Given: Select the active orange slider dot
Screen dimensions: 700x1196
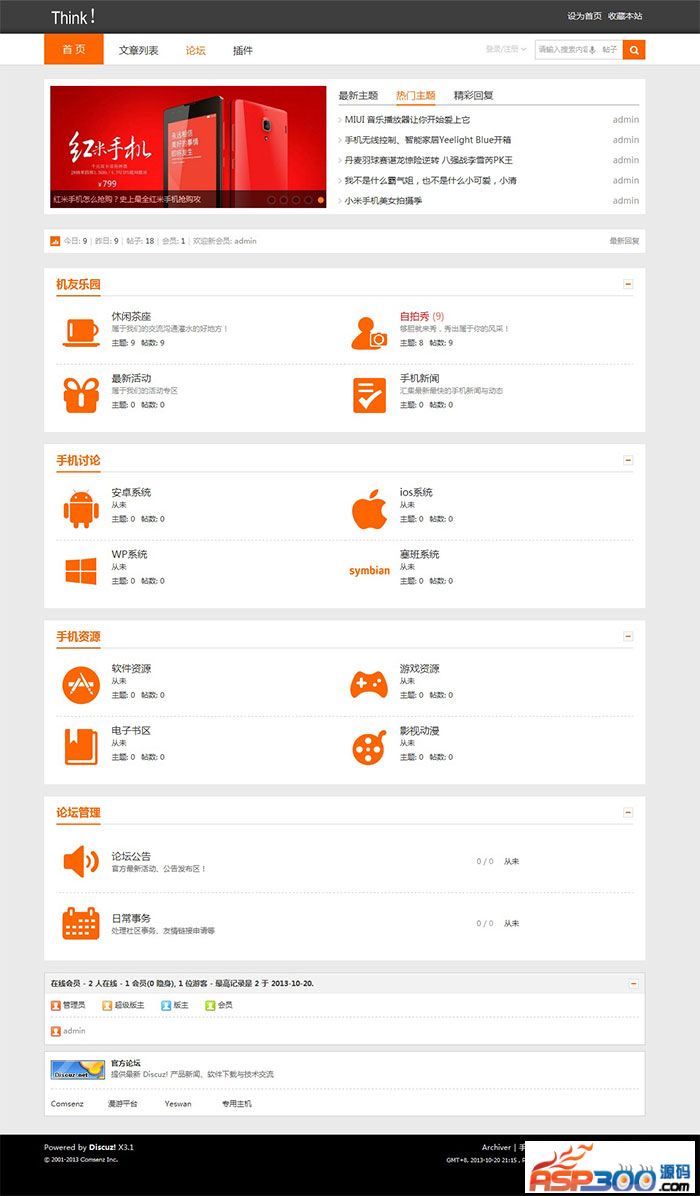Looking at the screenshot, I should 321,200.
